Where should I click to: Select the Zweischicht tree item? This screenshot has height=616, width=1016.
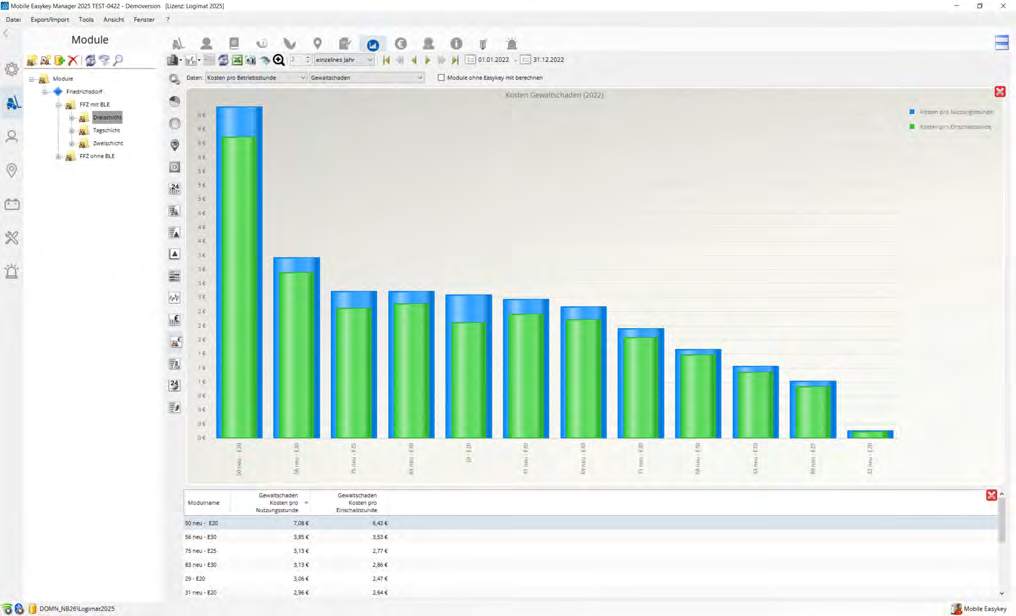tap(108, 143)
